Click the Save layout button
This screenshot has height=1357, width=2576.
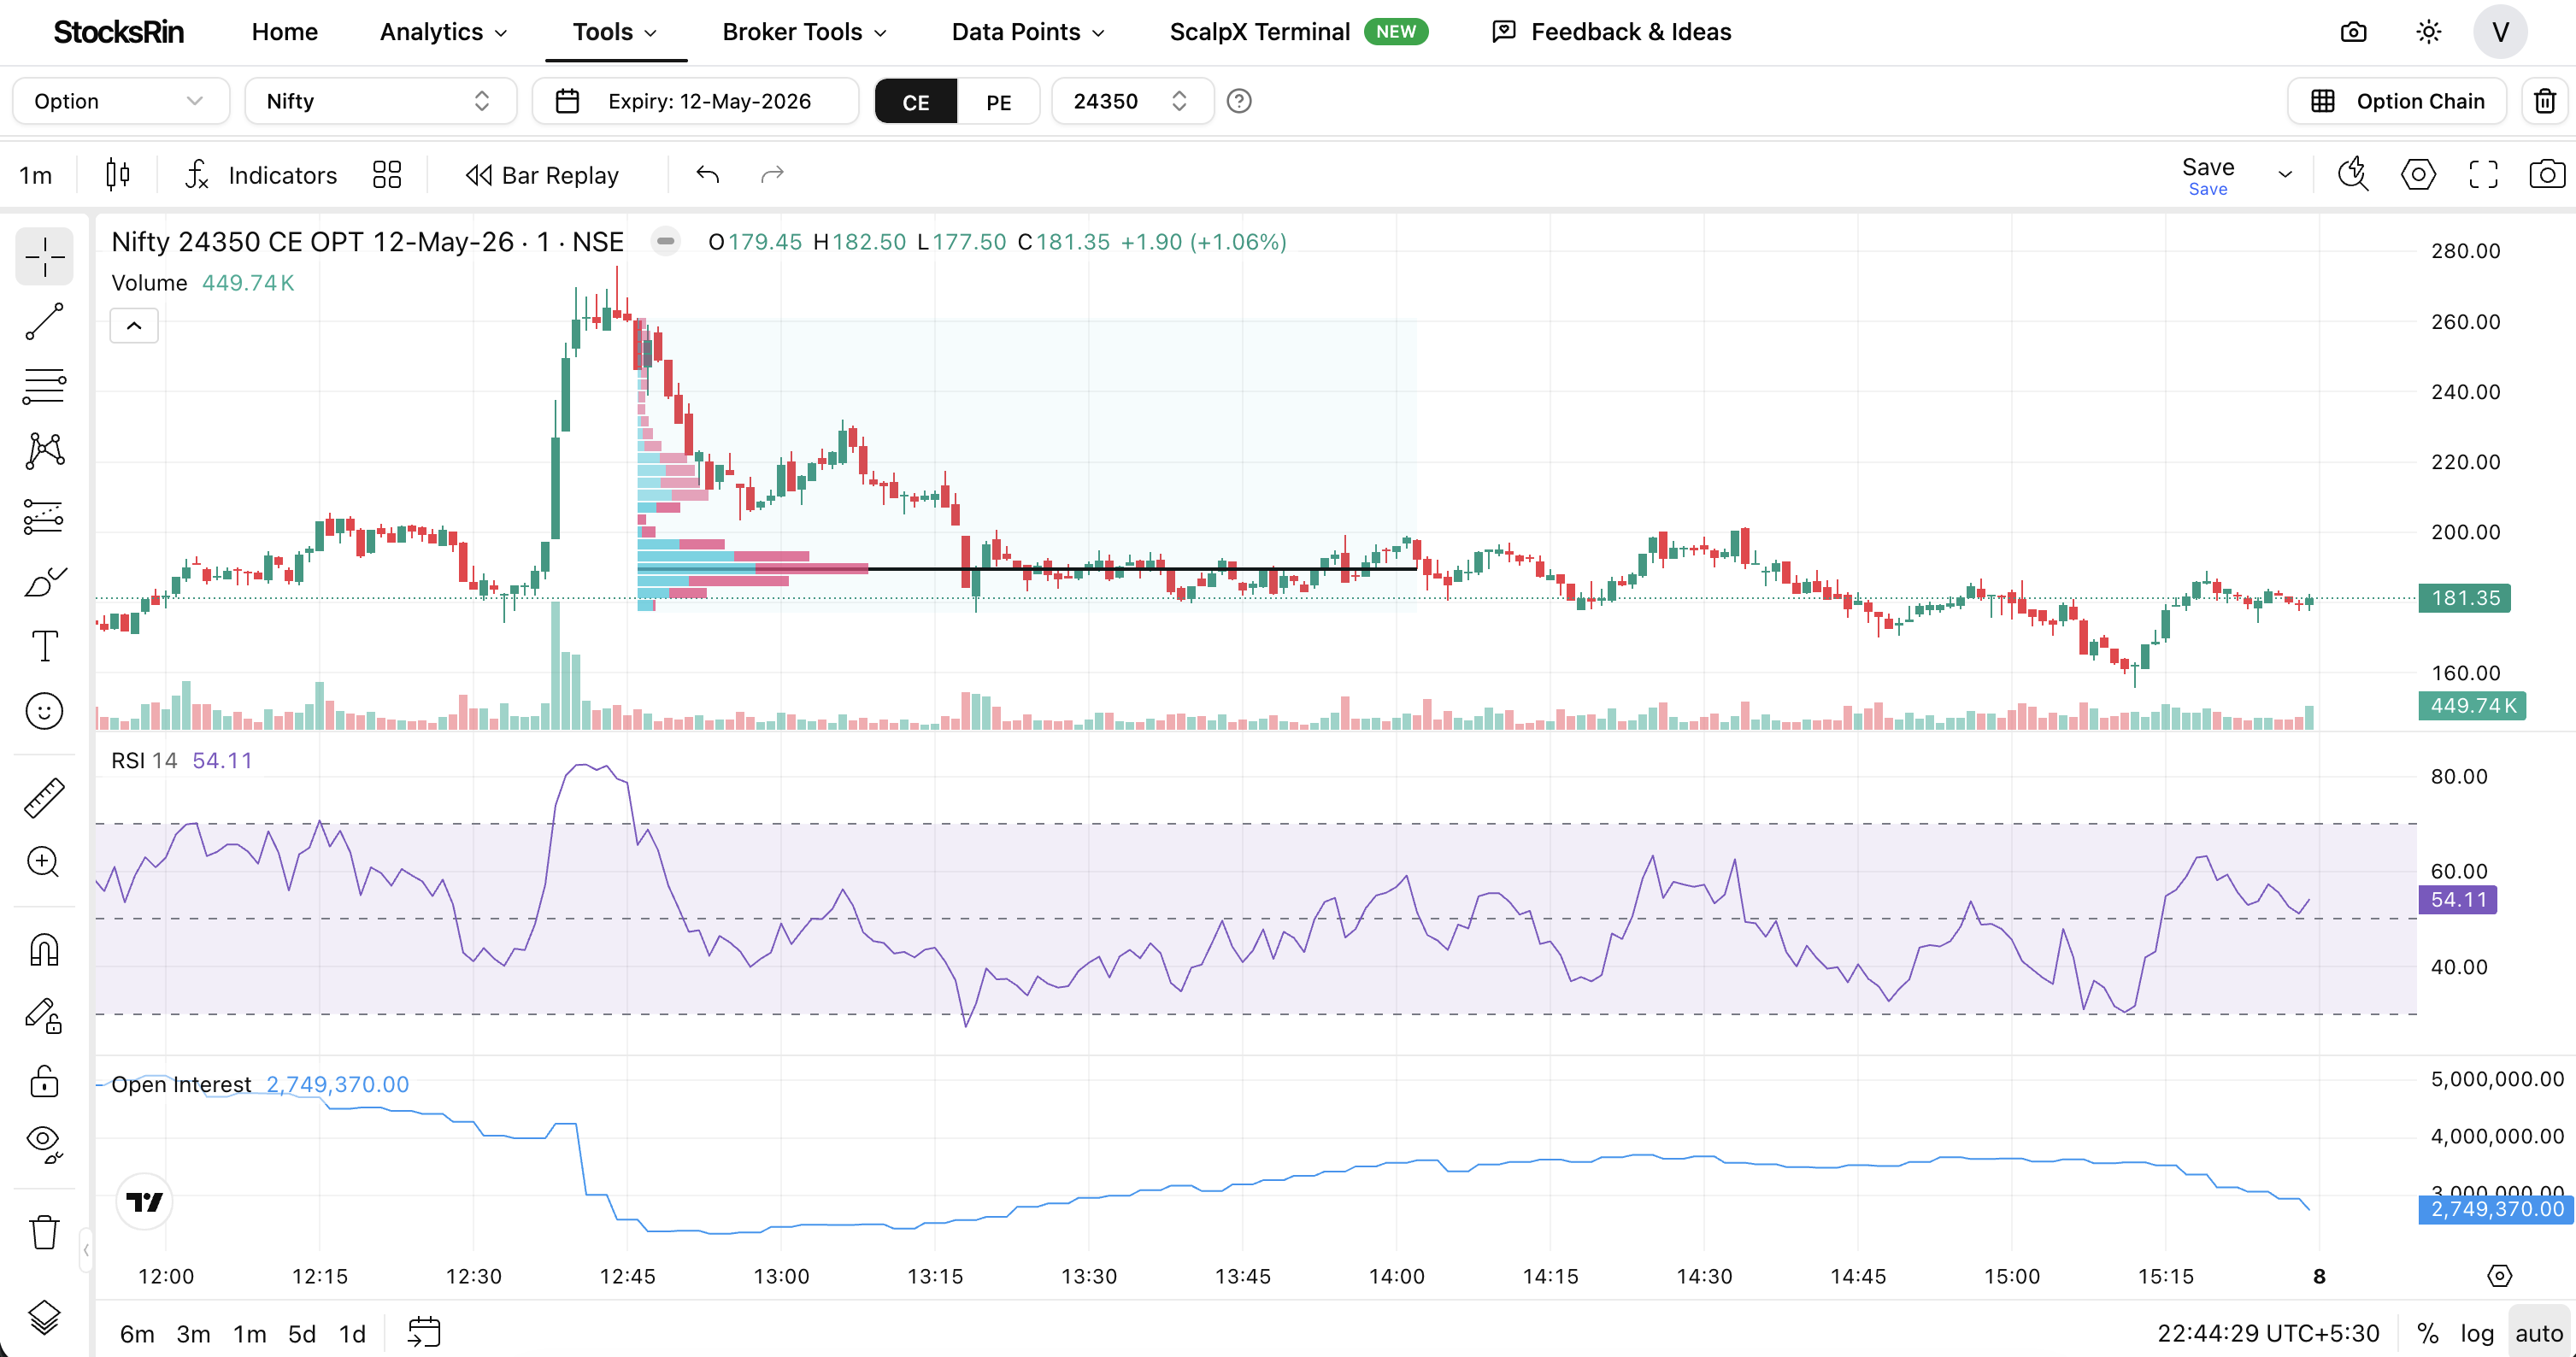click(2208, 176)
